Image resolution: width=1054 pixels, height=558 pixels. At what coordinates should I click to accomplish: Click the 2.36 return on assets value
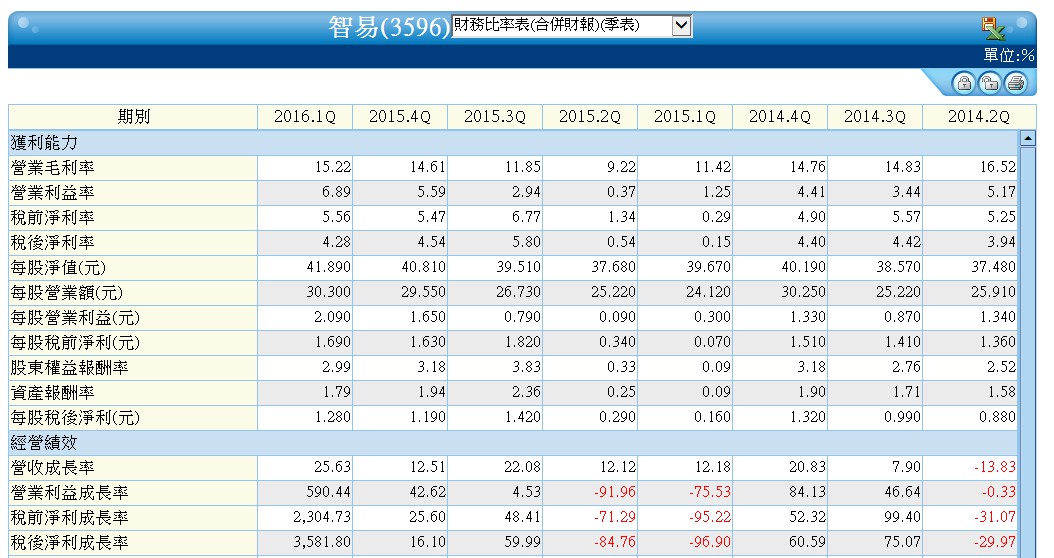[x=526, y=392]
